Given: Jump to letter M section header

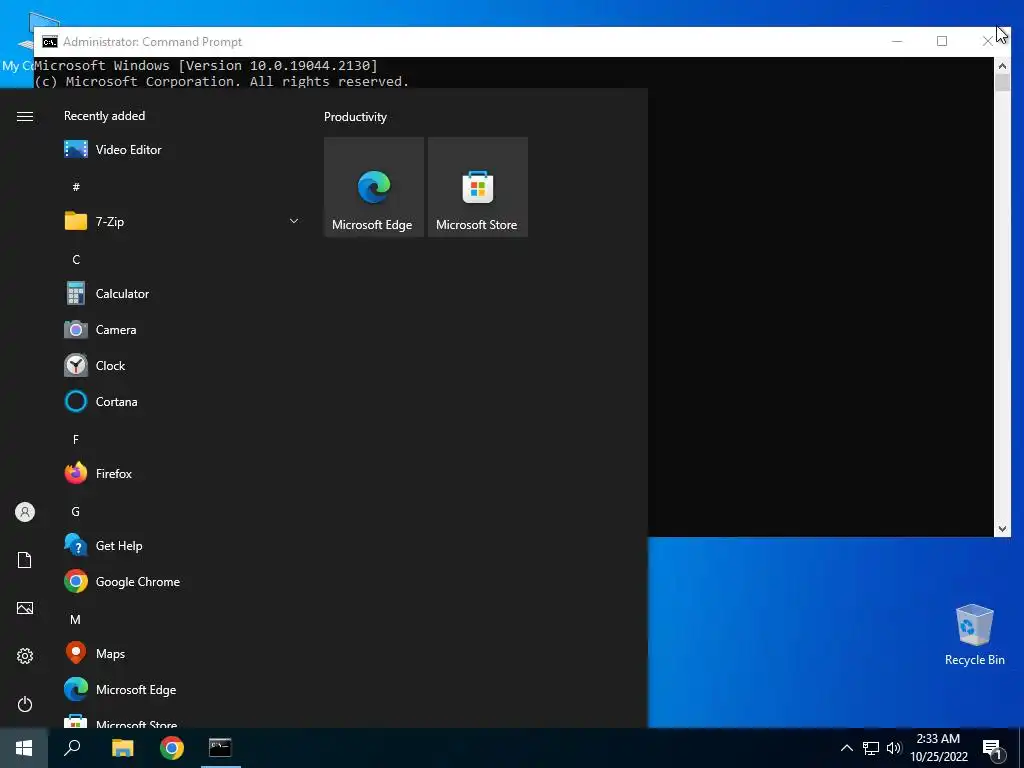Looking at the screenshot, I should click(x=76, y=620).
